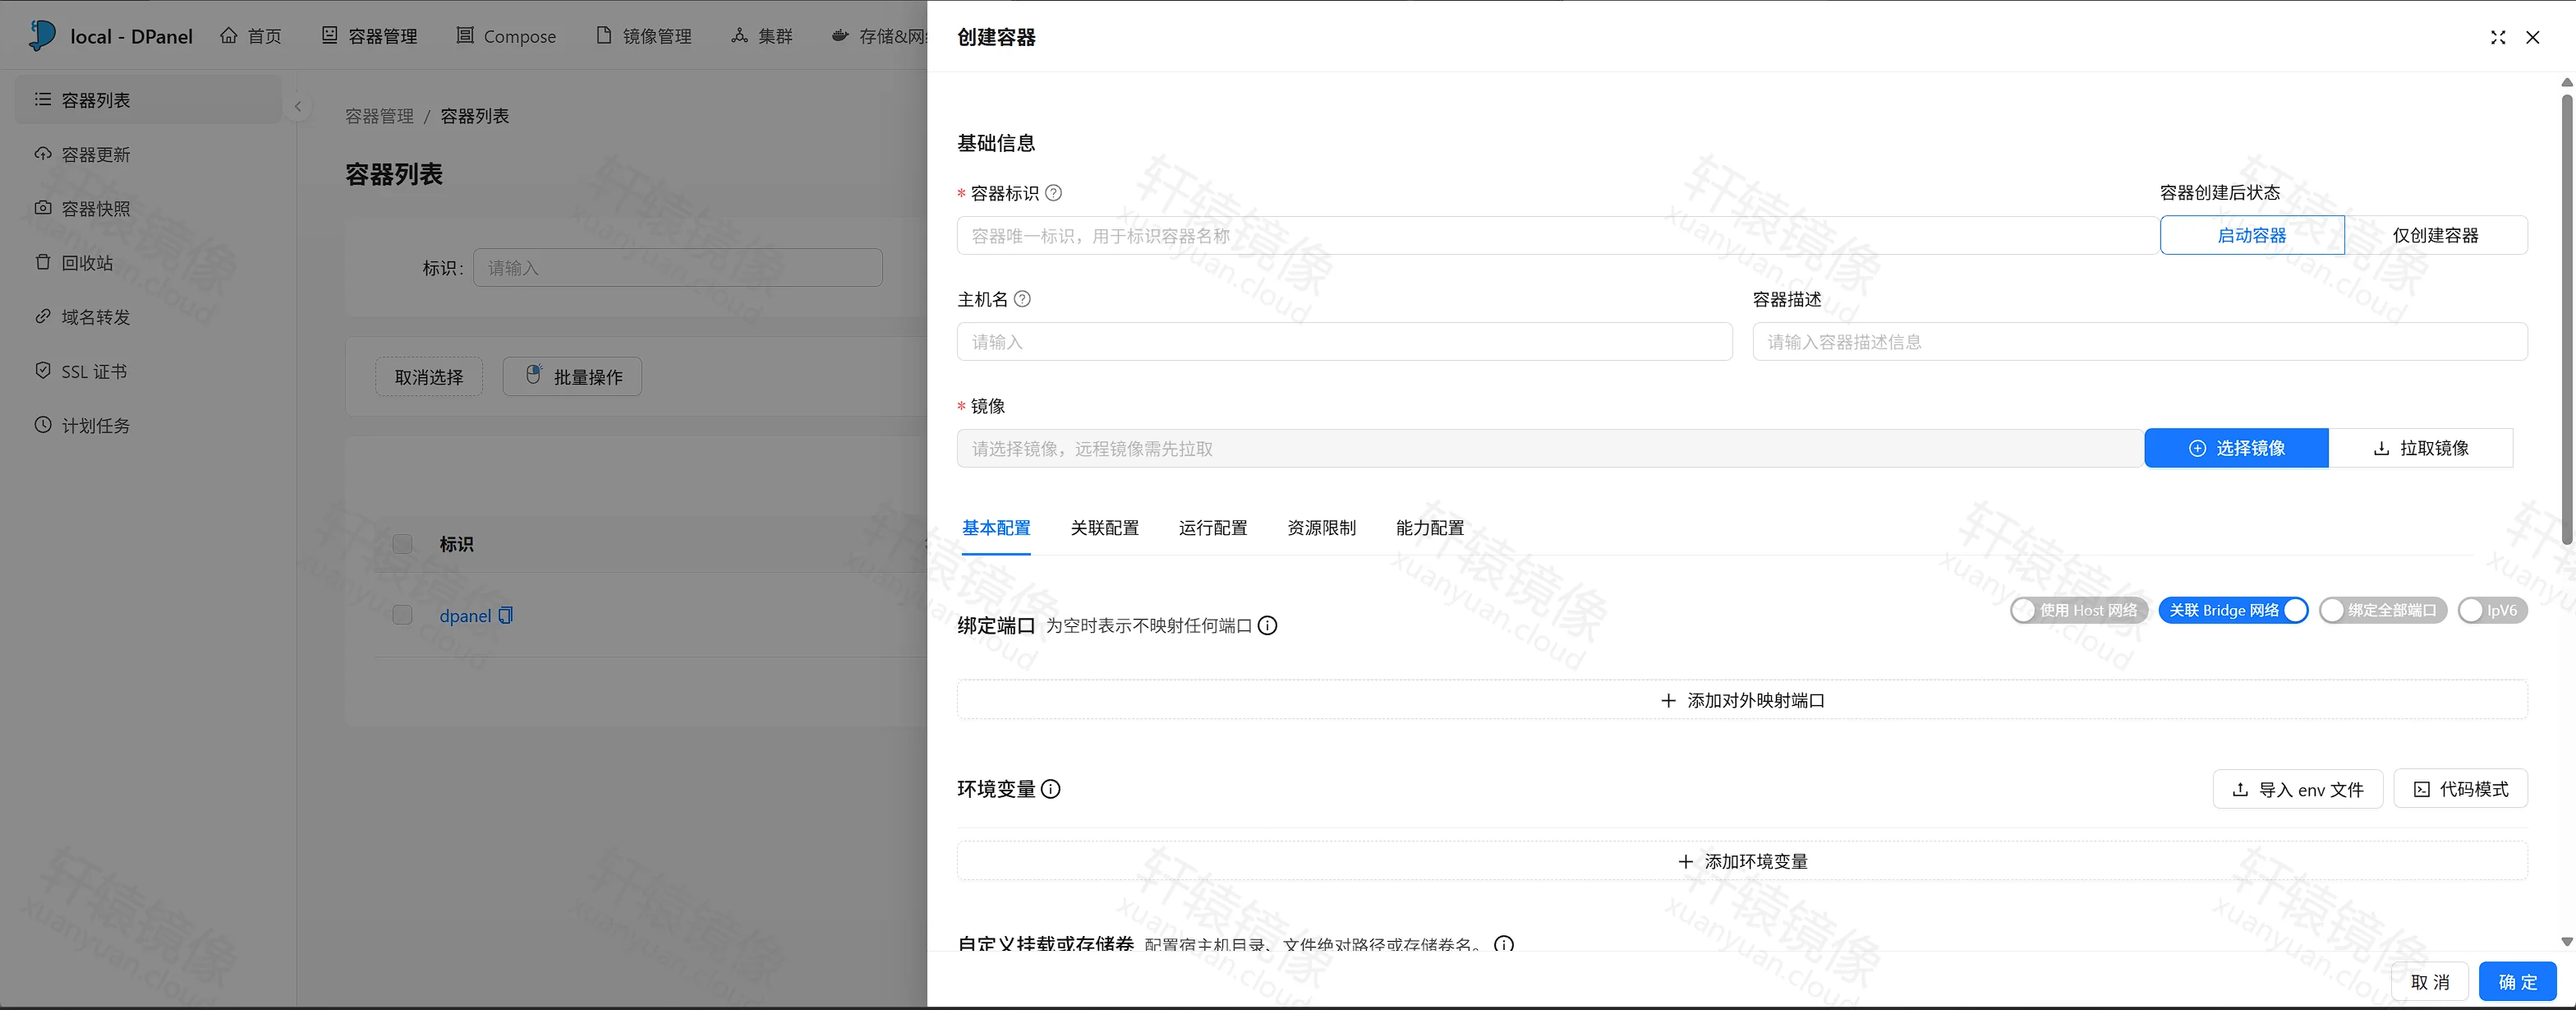Switch to the 关联配置 tab
Screen dimensions: 2576x1010
point(1105,528)
